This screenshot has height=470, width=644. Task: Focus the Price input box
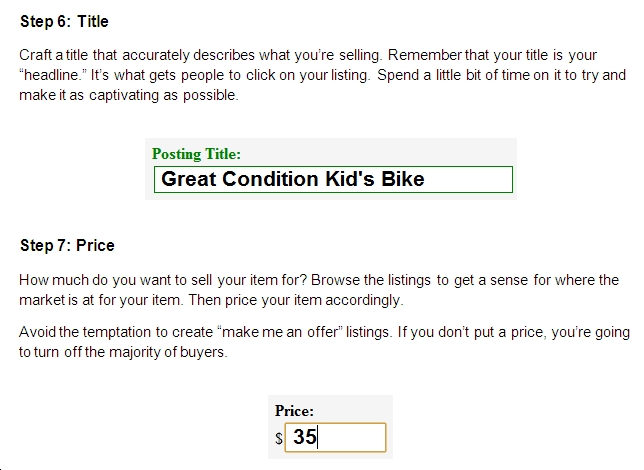click(335, 438)
